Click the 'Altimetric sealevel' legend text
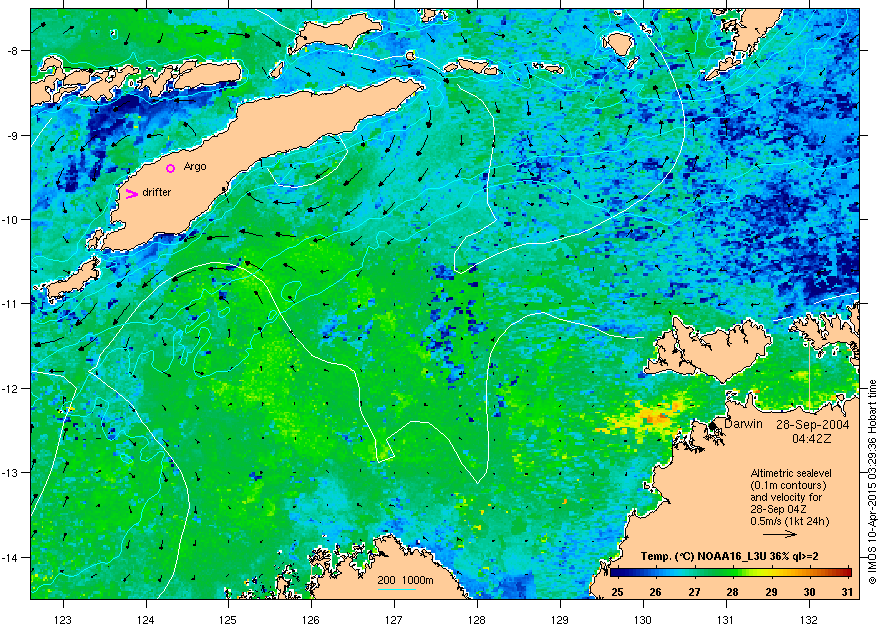 click(x=790, y=473)
